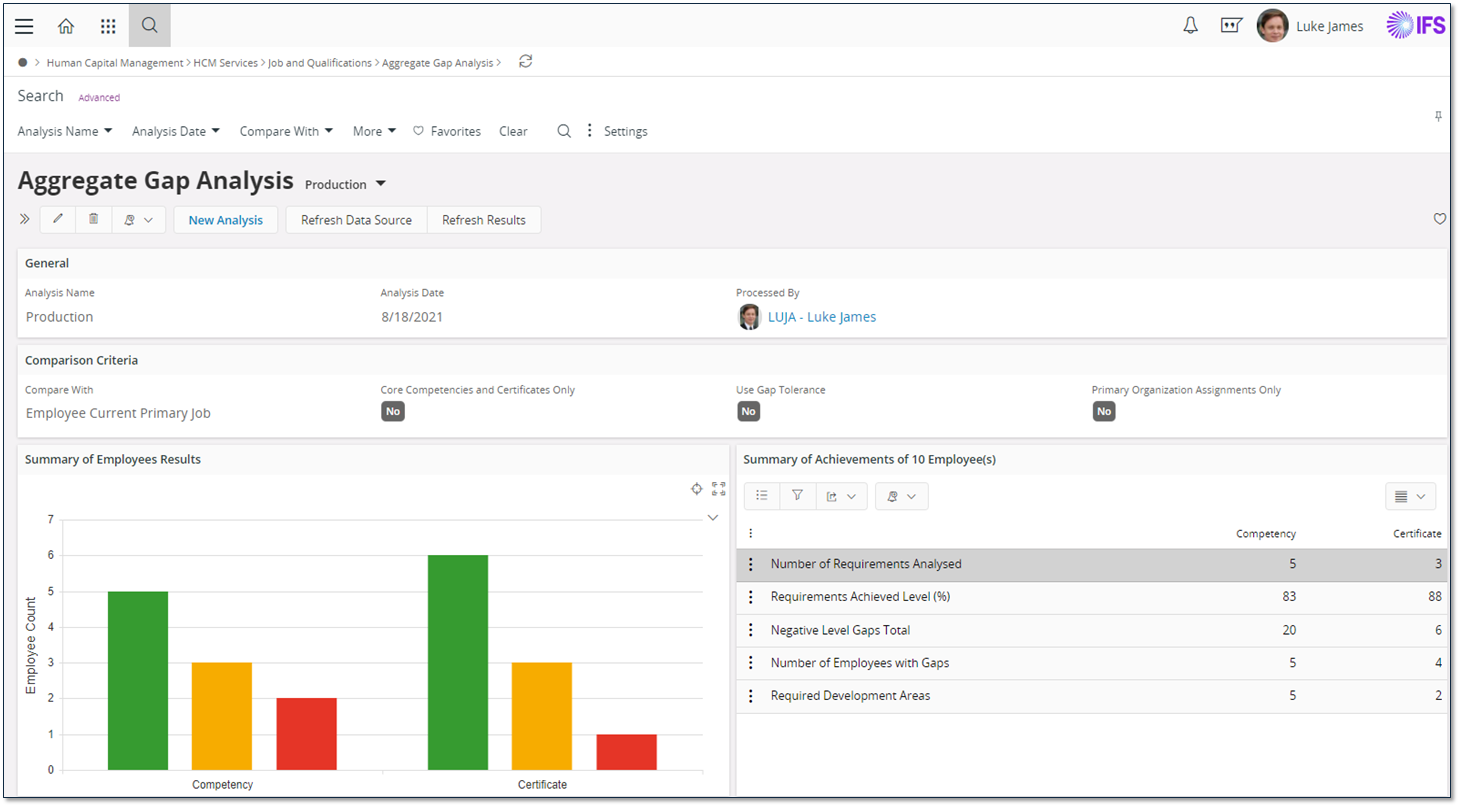Viewport: 1460px width, 807px height.
Task: Click the green Certificate bar in chart
Action: [458, 662]
